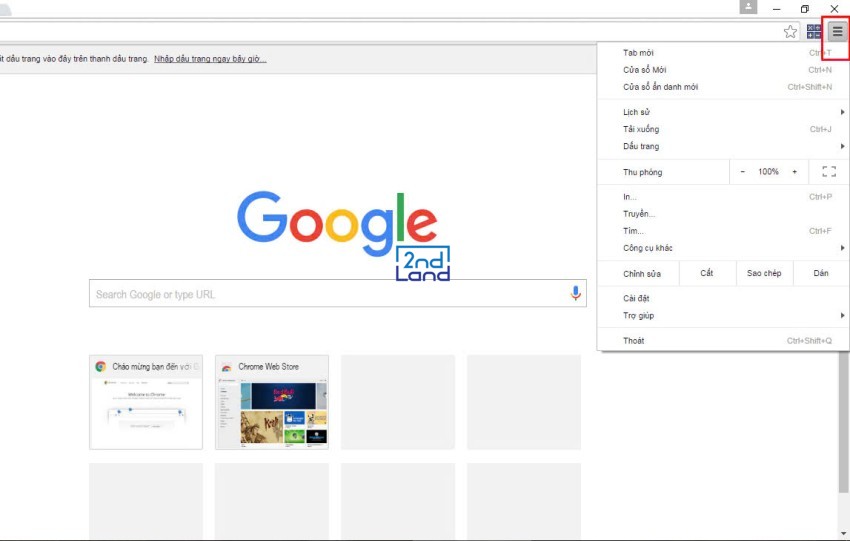Click the 'Sao chép' copy button
The width and height of the screenshot is (850, 541).
(764, 273)
